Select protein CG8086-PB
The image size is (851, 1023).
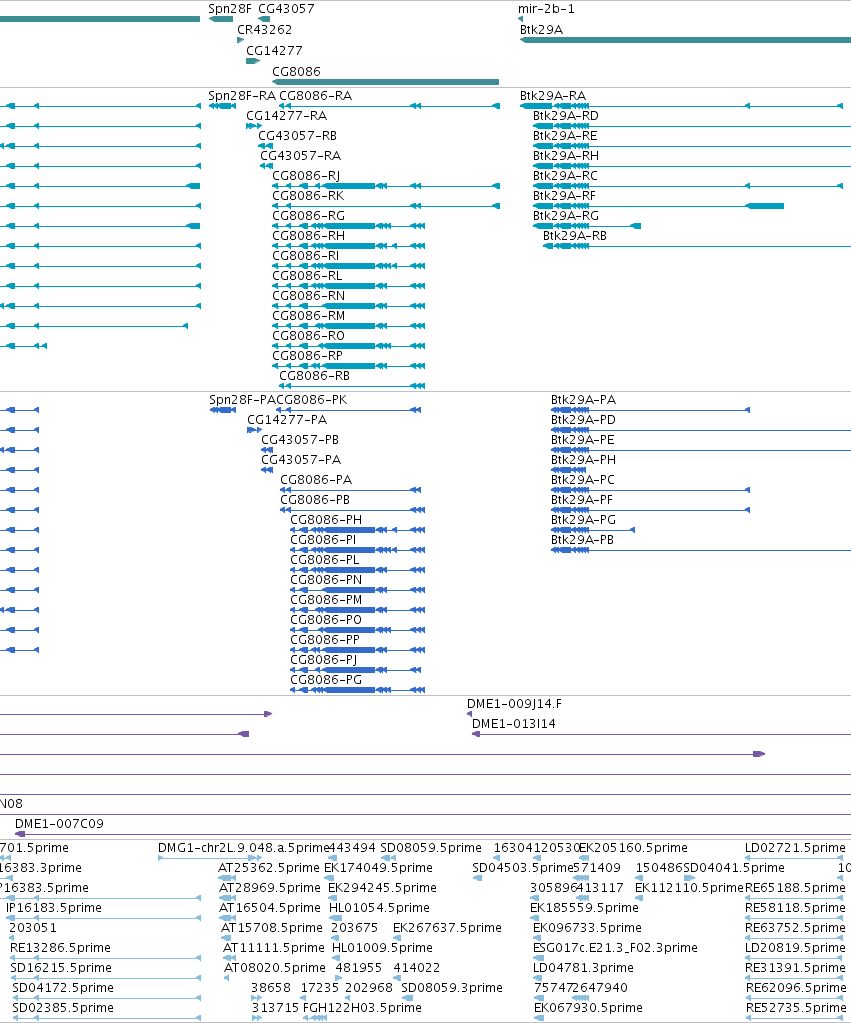tap(315, 500)
